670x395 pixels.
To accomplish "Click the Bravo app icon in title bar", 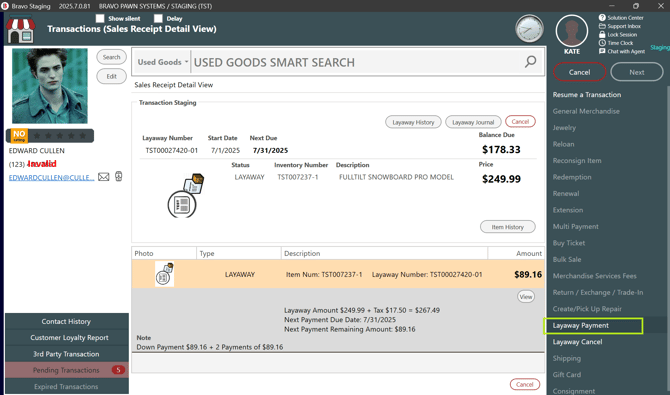I will click(5, 6).
